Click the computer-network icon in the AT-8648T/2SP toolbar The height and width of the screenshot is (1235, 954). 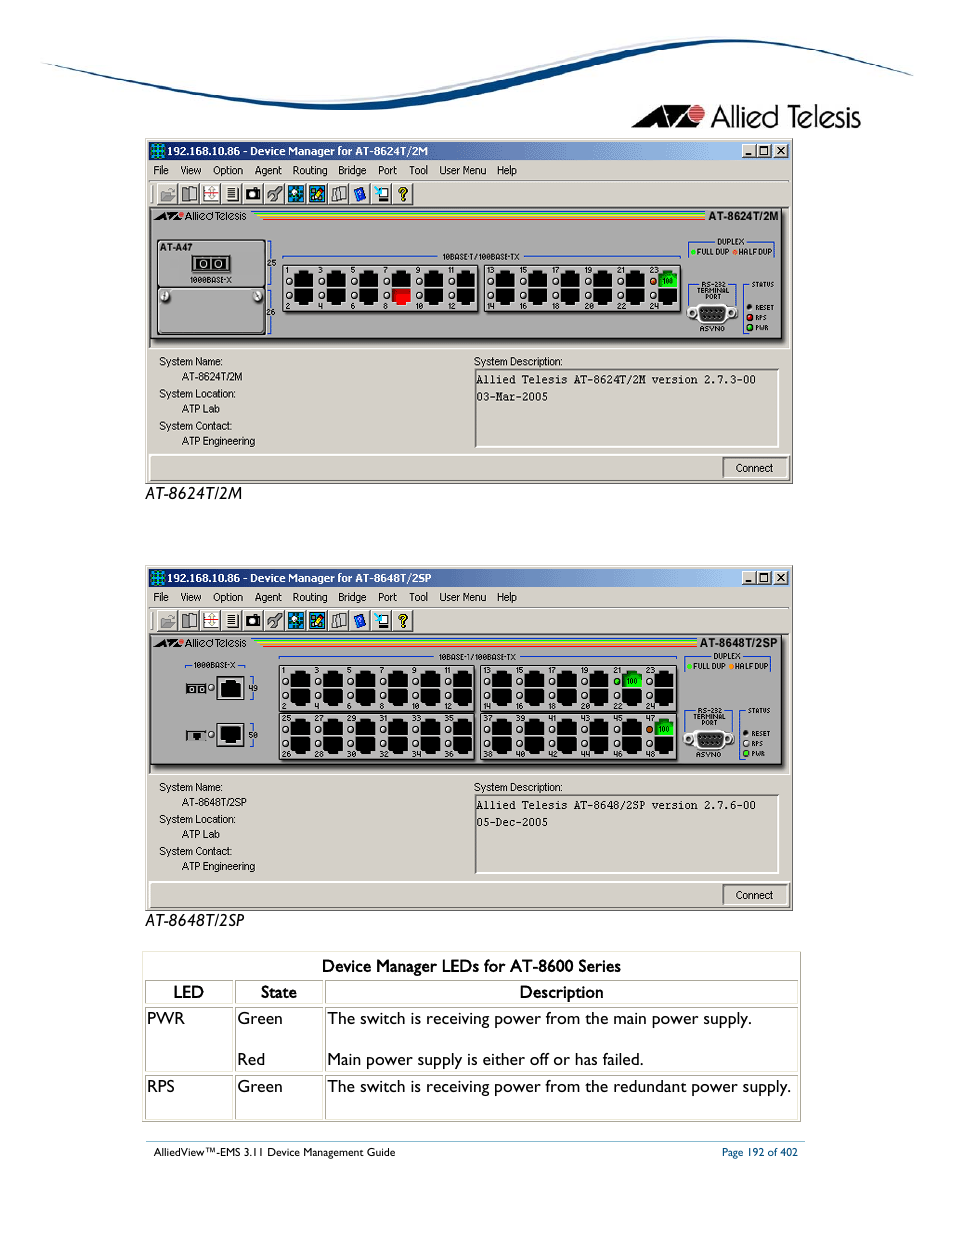381,621
